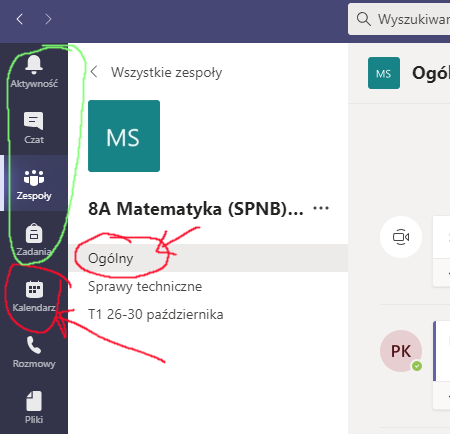Select the Zespoły teams icon
Image resolution: width=450 pixels, height=434 pixels.
coord(34,177)
